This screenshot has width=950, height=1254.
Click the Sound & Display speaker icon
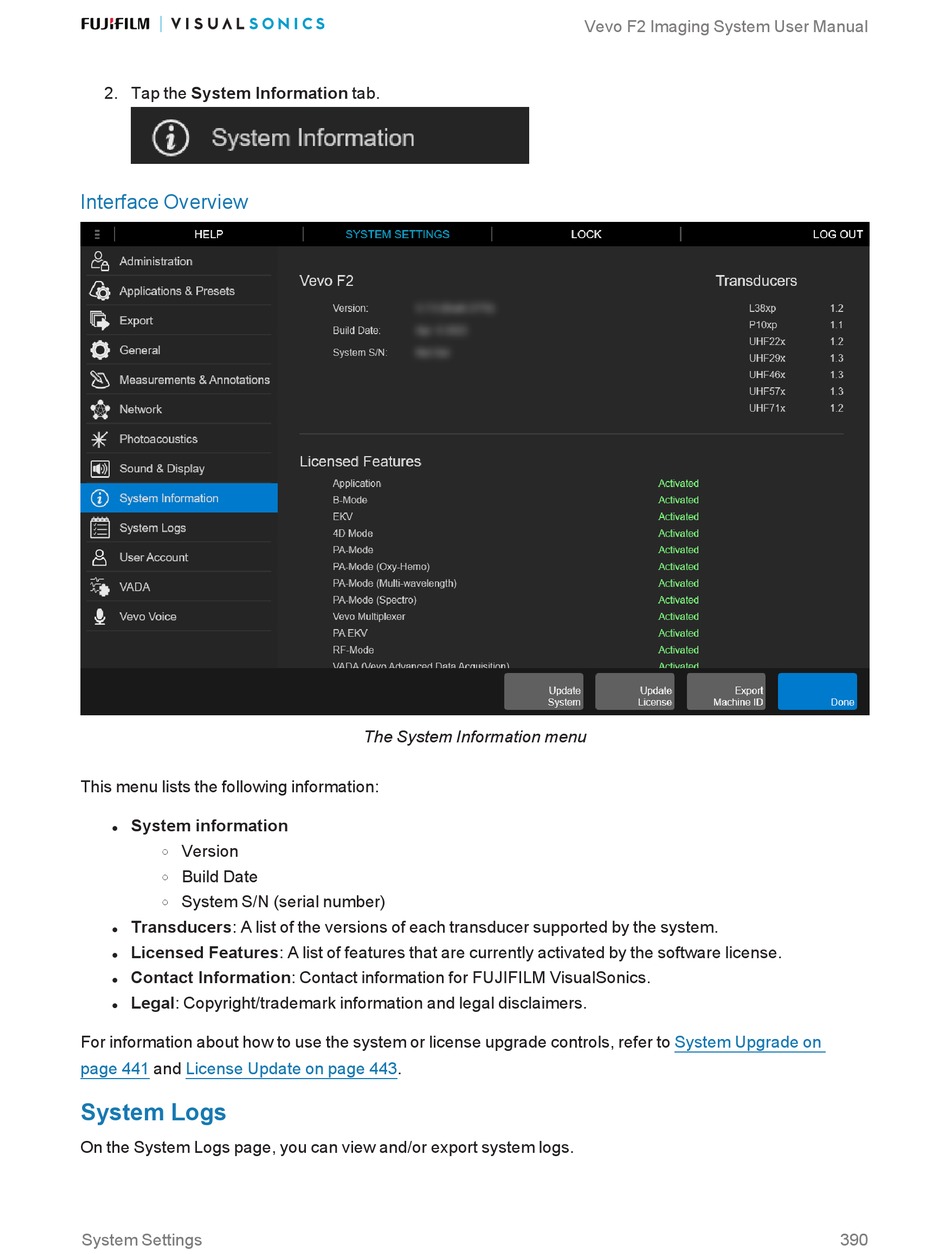coord(99,468)
